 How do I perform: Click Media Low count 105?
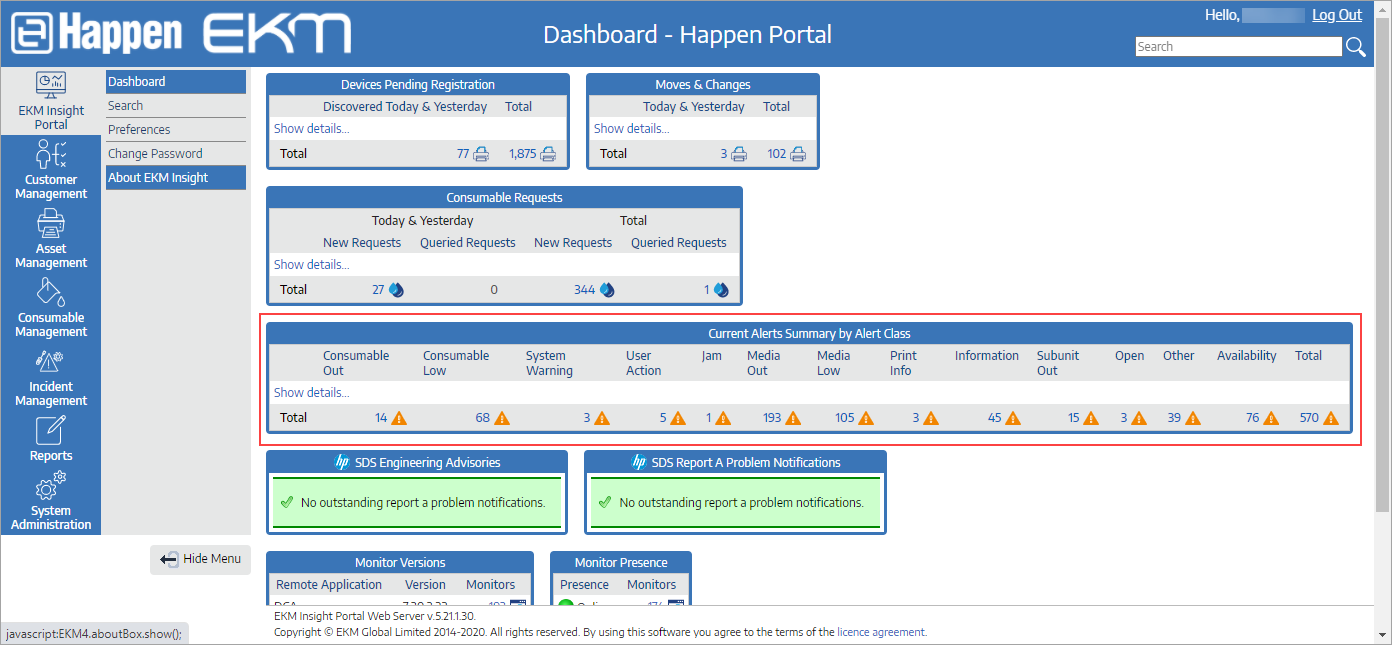(845, 418)
